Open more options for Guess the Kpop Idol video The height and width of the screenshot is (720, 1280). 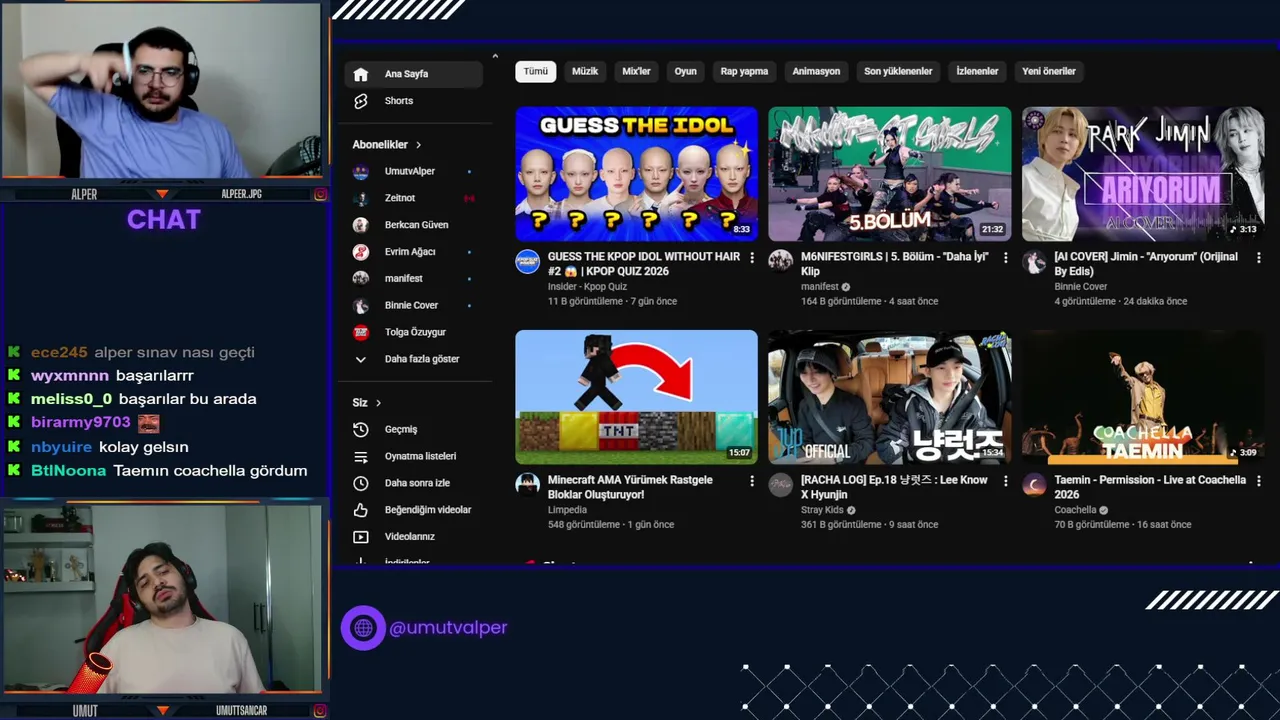coord(752,258)
